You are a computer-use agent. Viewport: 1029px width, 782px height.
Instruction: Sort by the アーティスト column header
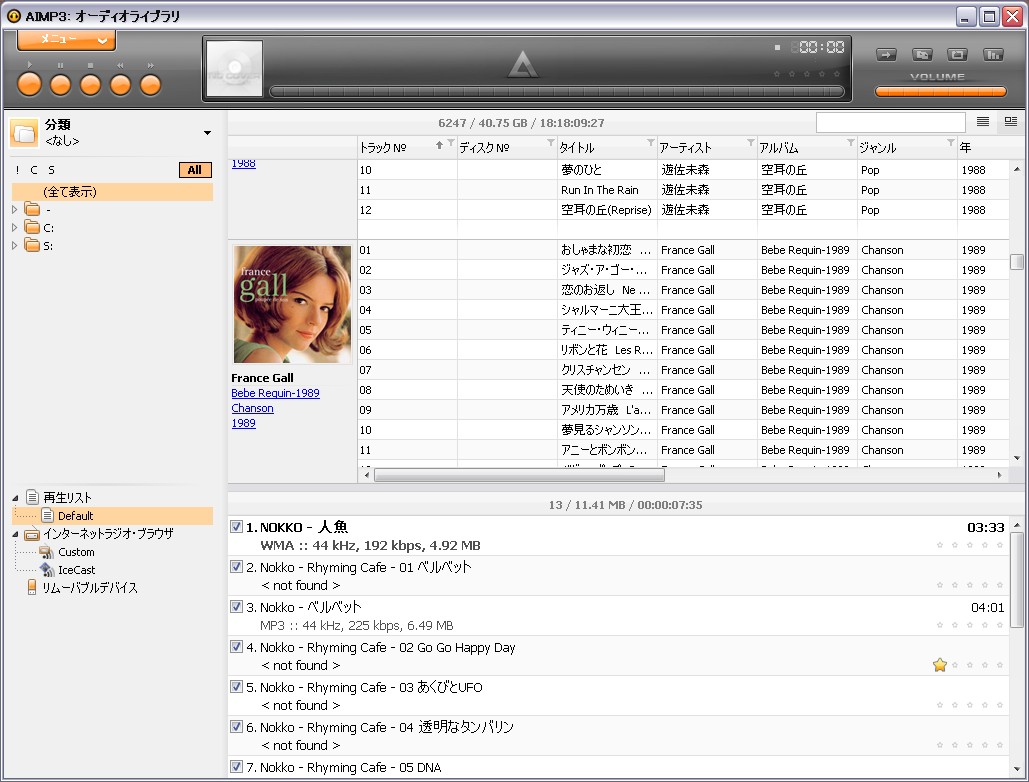click(x=707, y=148)
